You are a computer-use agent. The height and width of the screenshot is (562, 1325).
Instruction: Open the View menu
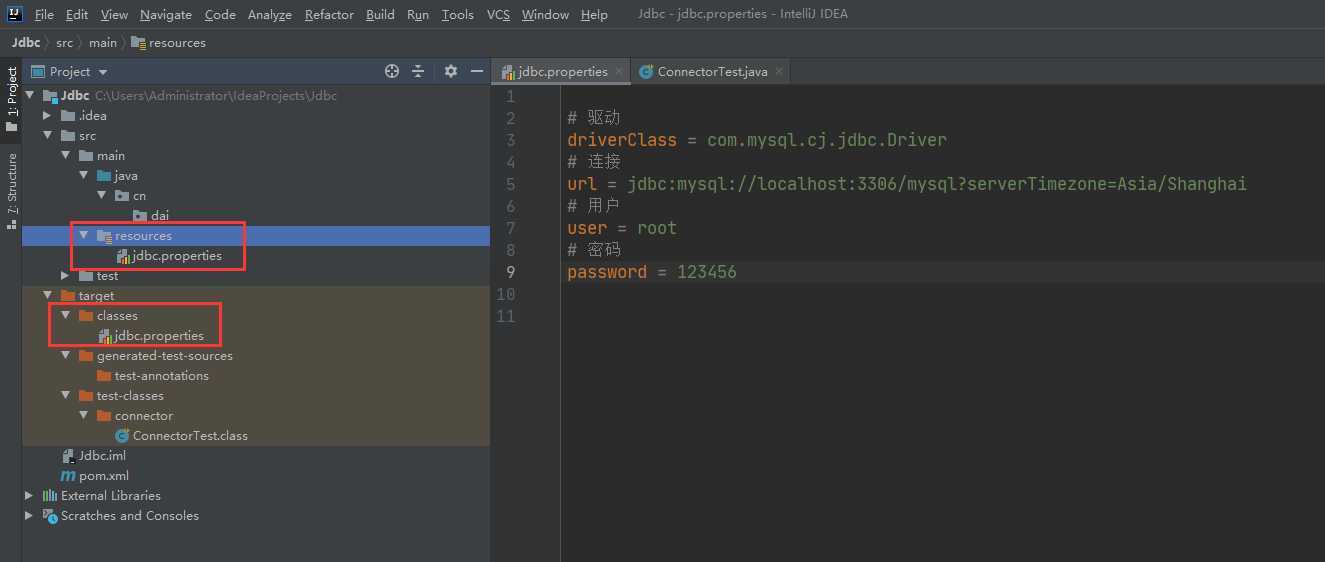click(x=114, y=15)
